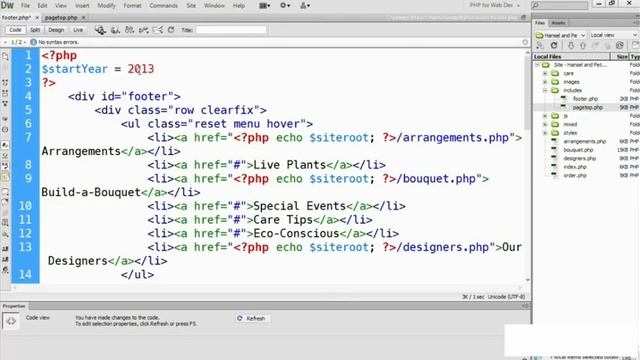This screenshot has width=640, height=360.
Task: Click the Expand All coding toolbar icon
Action: click(x=5, y=103)
